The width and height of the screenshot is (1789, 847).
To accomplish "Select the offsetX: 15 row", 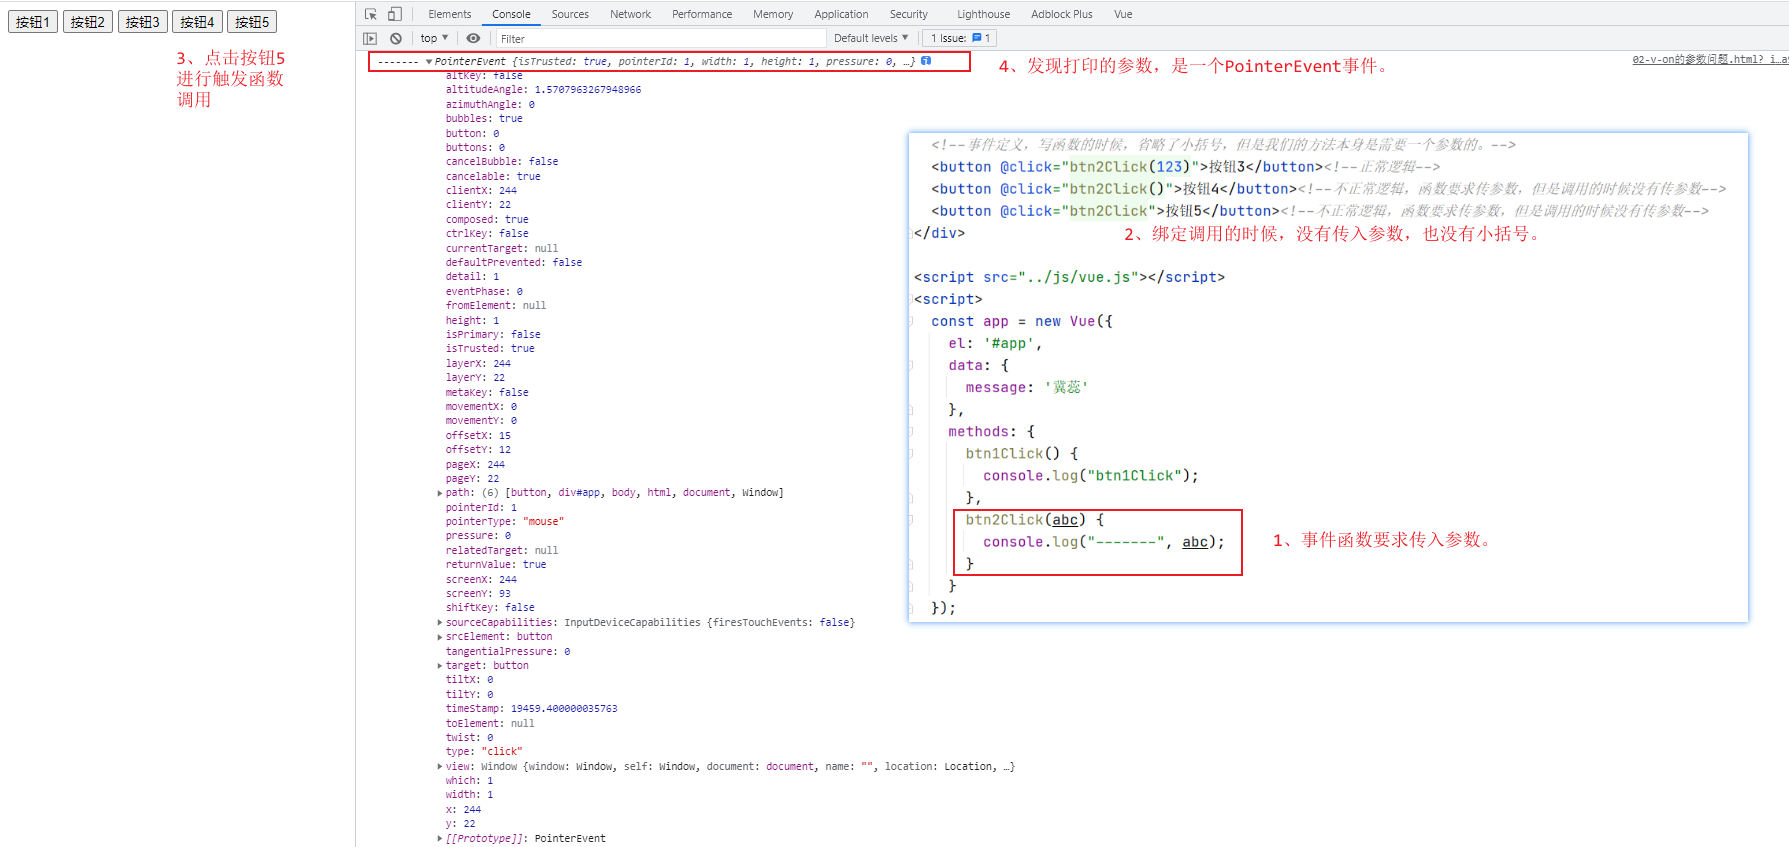I will coord(478,436).
